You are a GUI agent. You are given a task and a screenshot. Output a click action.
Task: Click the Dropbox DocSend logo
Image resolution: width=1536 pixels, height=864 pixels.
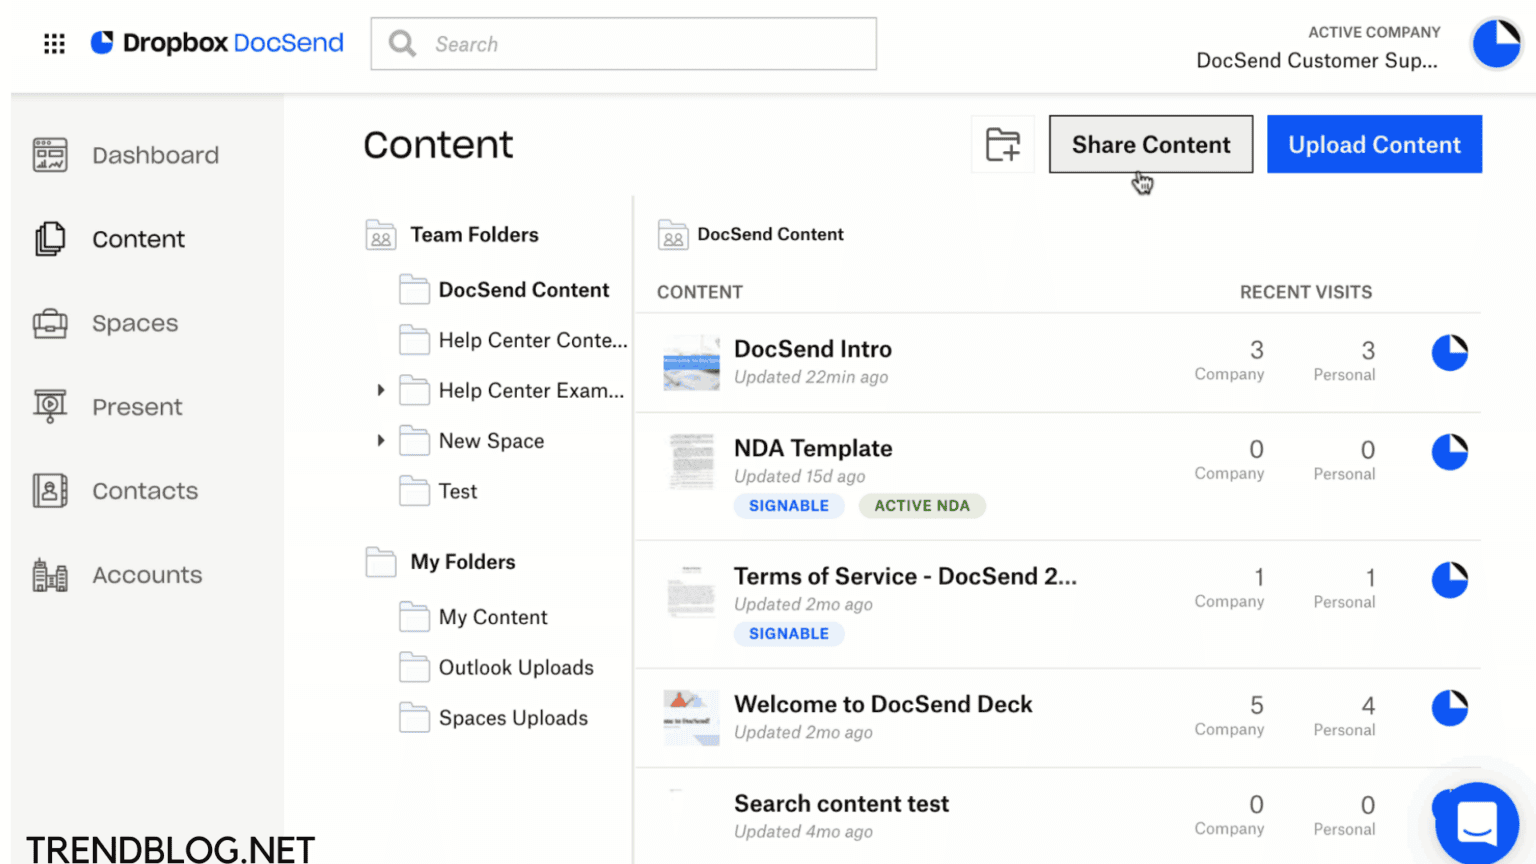point(217,43)
